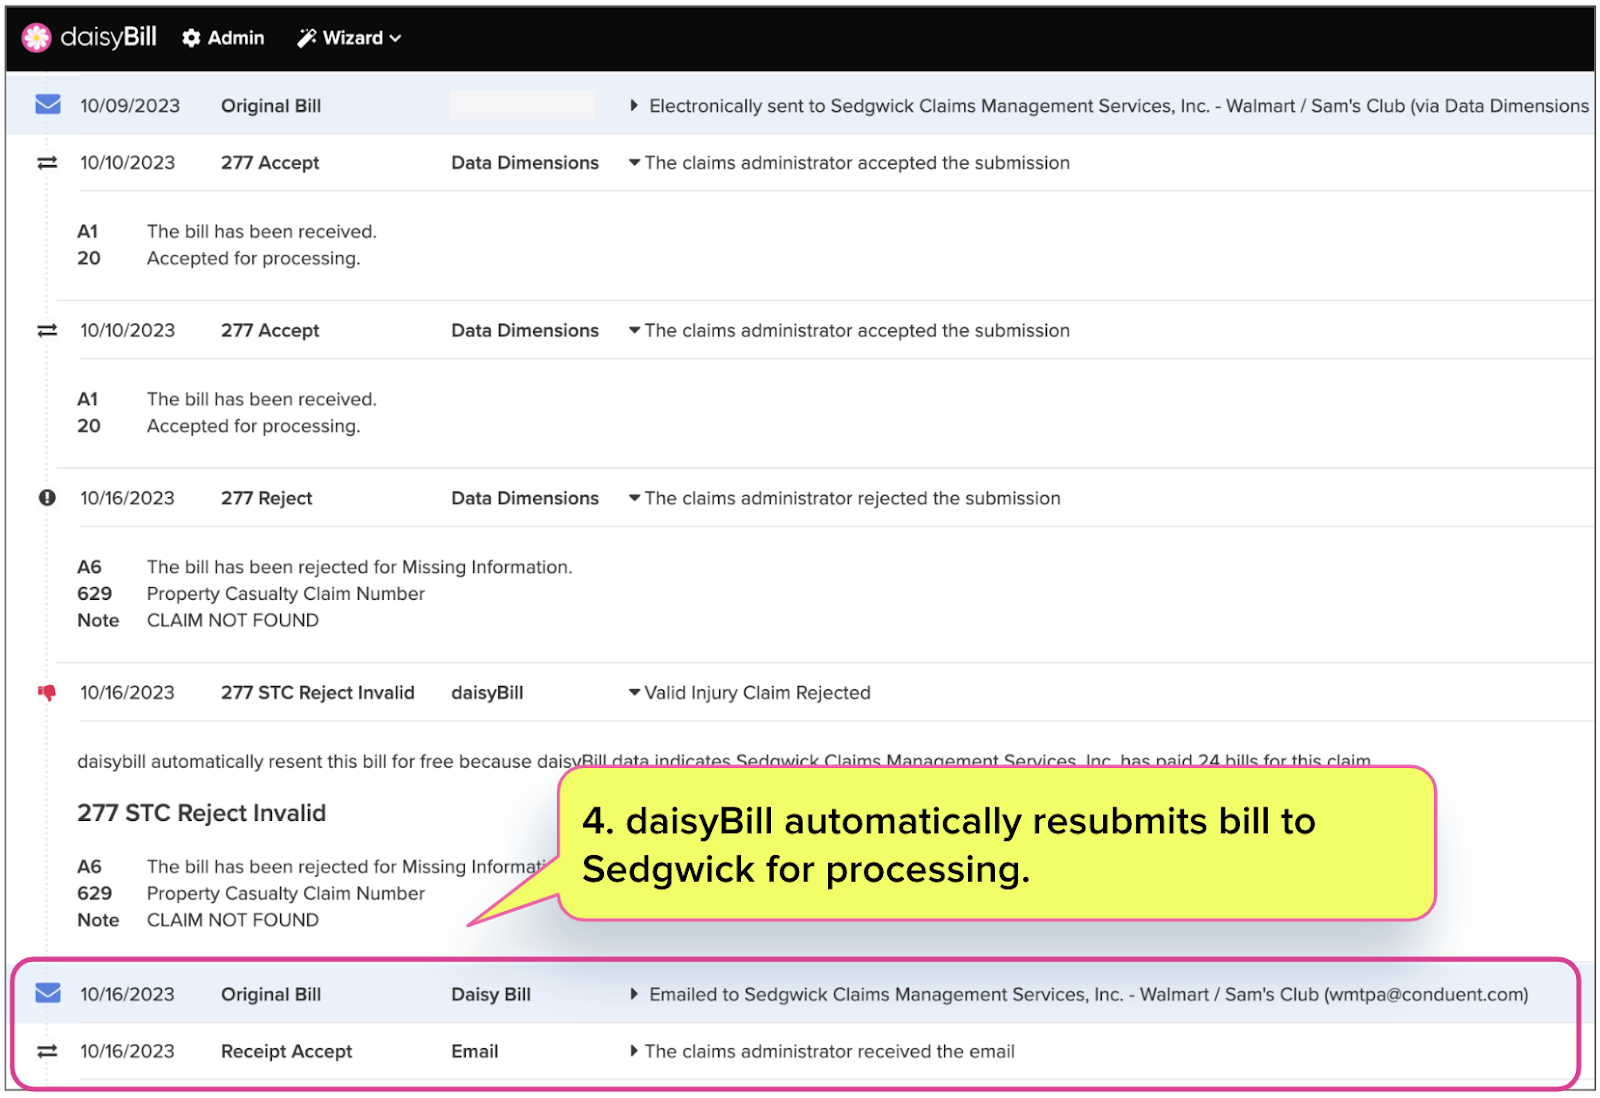Collapse the claims administrator rejected the submission details
The height and width of the screenshot is (1098, 1600).
(x=635, y=497)
